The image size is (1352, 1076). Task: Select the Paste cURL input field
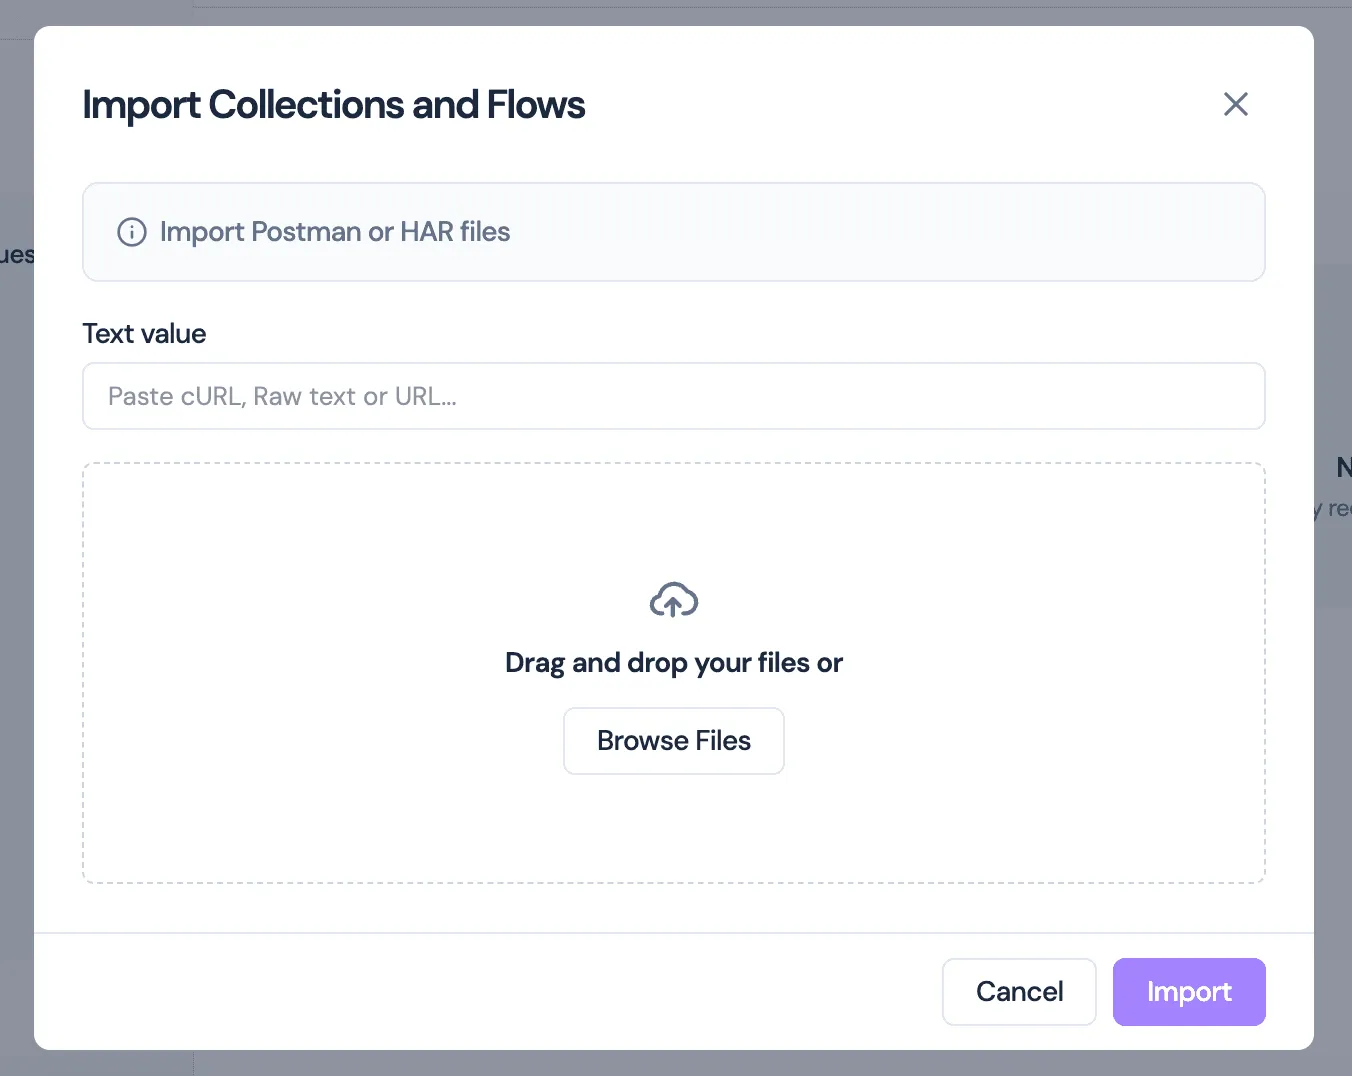[x=674, y=396]
